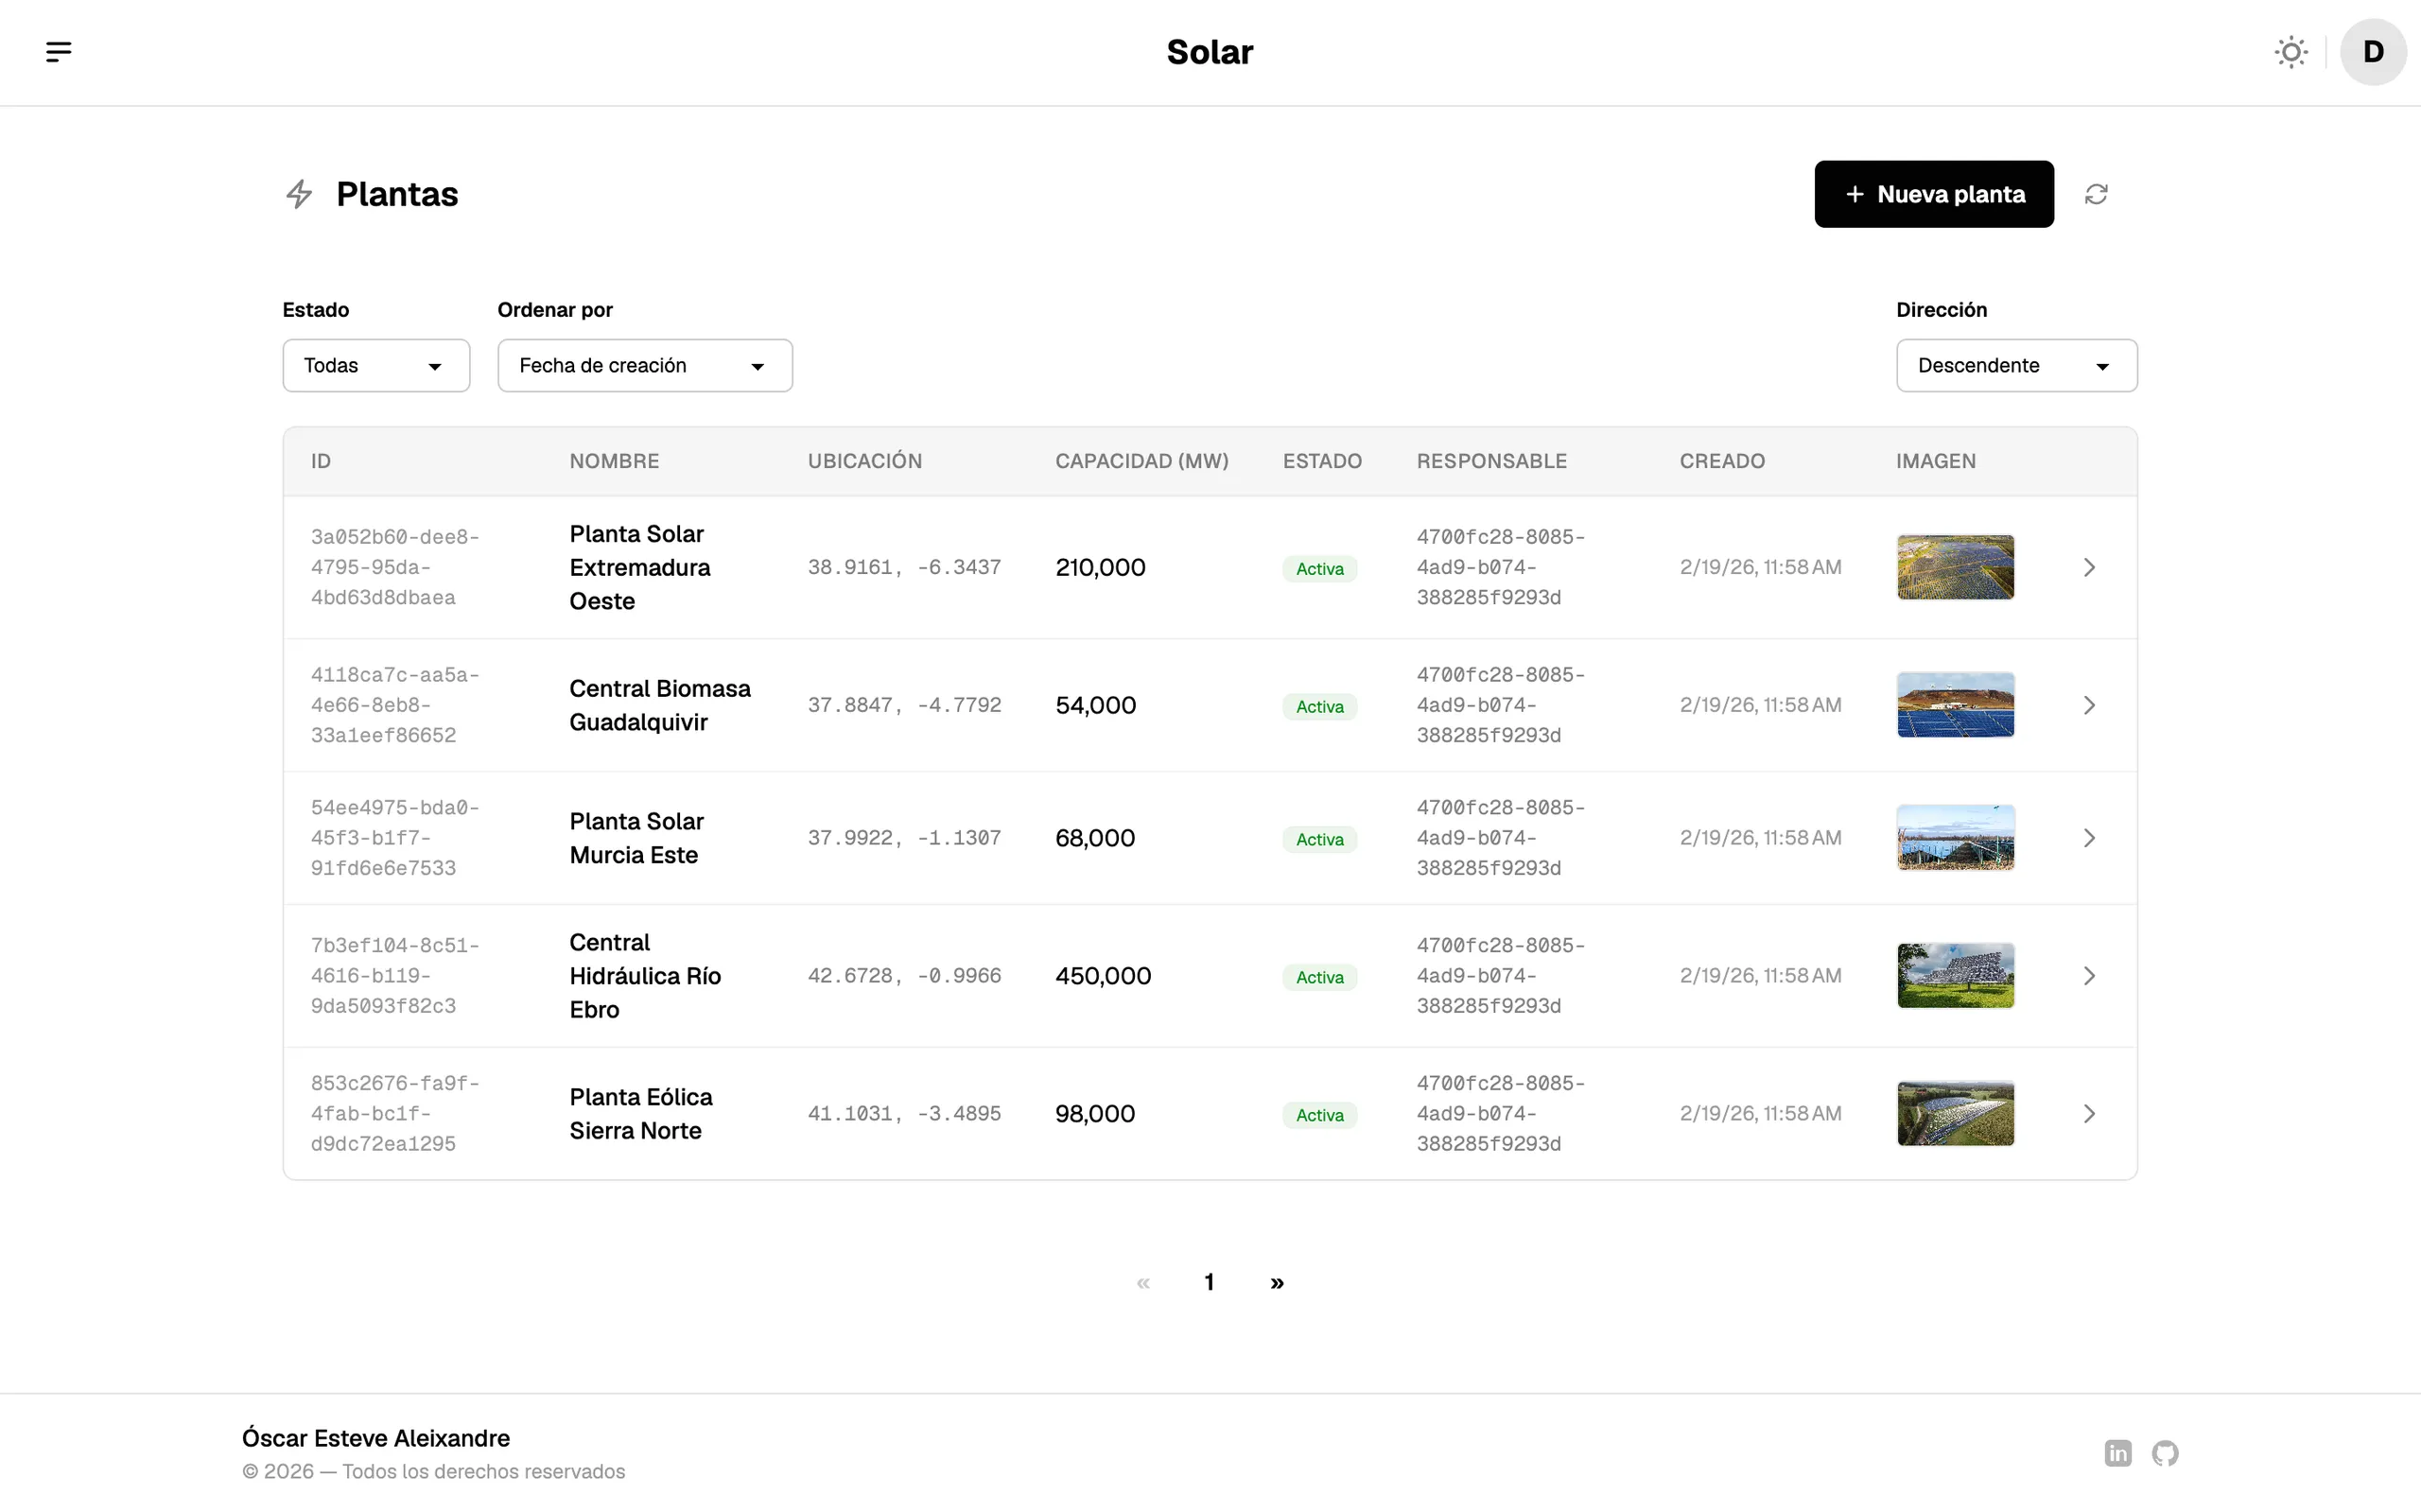Open details chevron for Planta Solar Murcia Este

click(x=2089, y=838)
